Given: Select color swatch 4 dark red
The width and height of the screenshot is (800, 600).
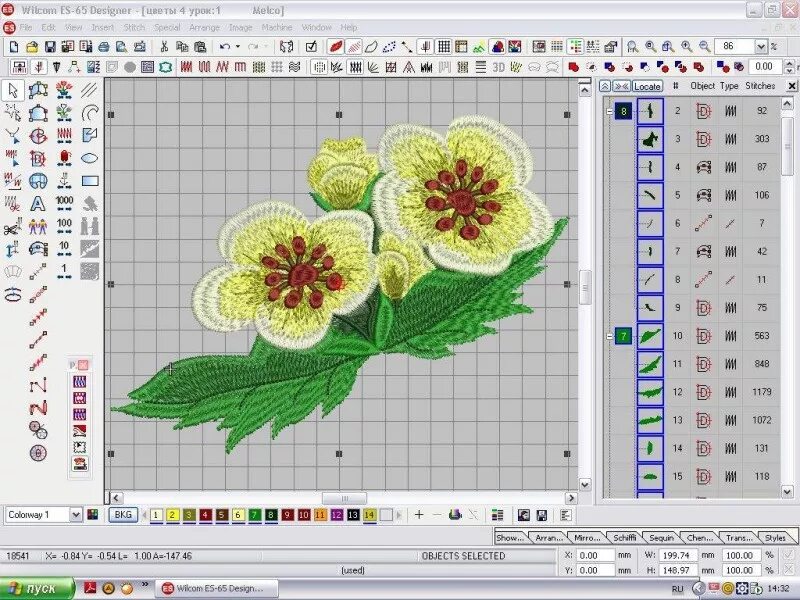Looking at the screenshot, I should [205, 515].
